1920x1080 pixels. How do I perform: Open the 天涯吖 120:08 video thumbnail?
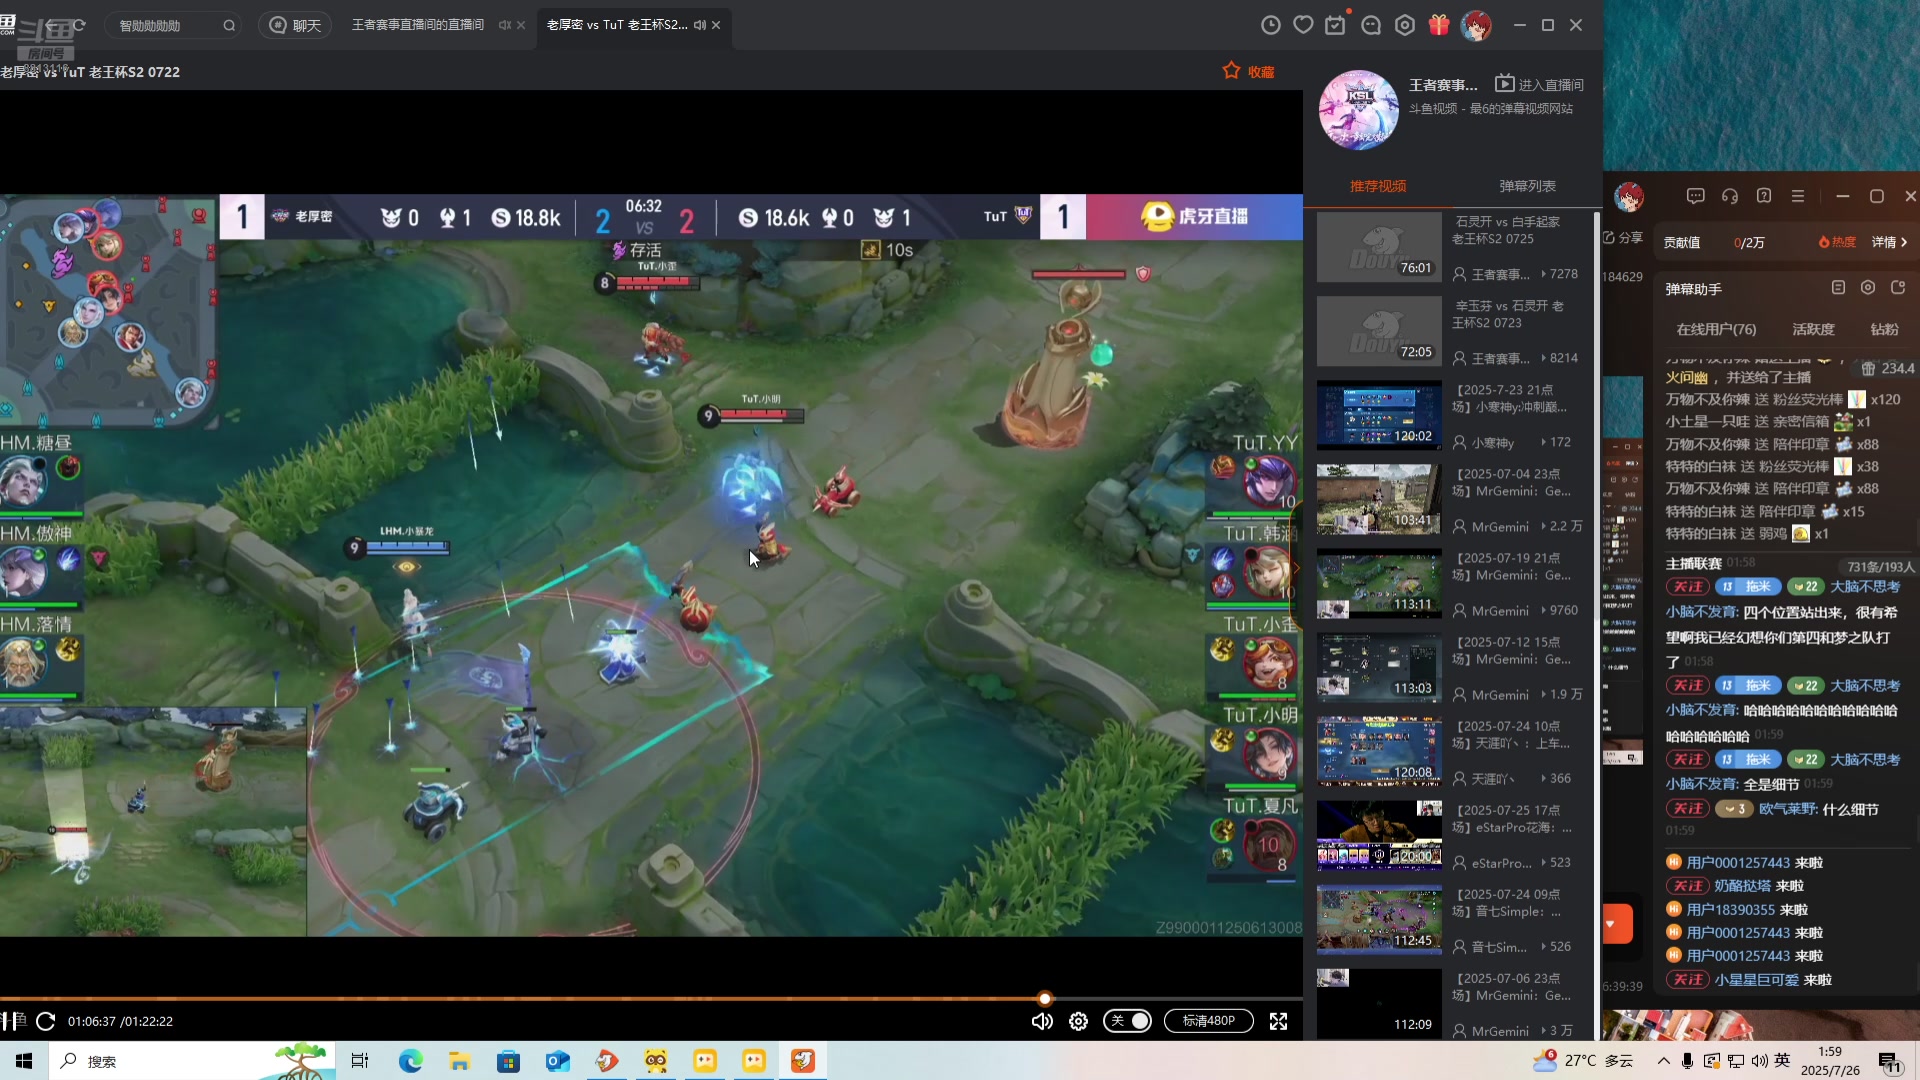[1379, 751]
